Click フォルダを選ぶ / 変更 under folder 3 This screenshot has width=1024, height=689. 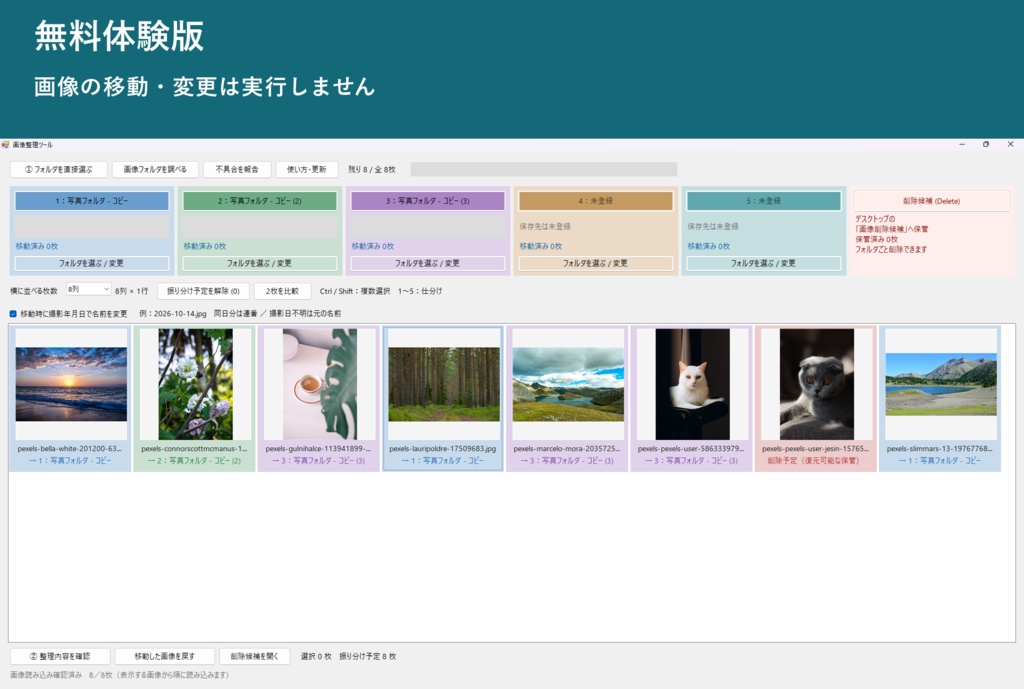pos(428,263)
